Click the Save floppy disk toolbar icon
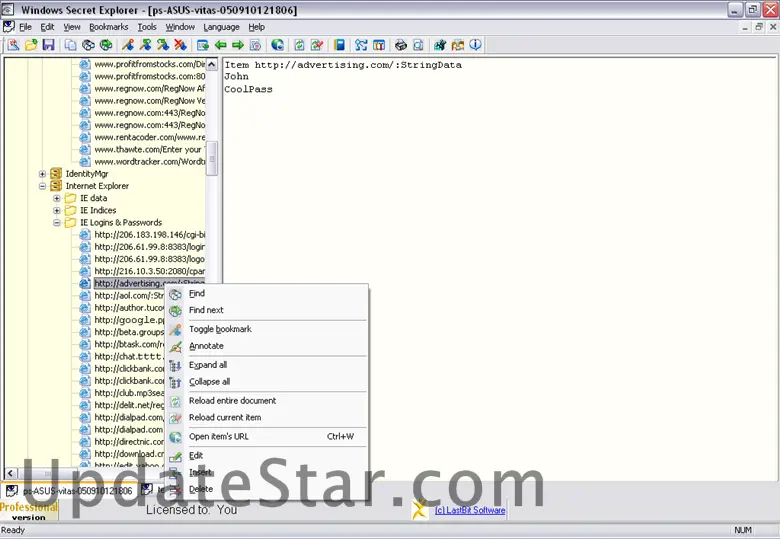Viewport: 780px width, 539px height. click(48, 45)
